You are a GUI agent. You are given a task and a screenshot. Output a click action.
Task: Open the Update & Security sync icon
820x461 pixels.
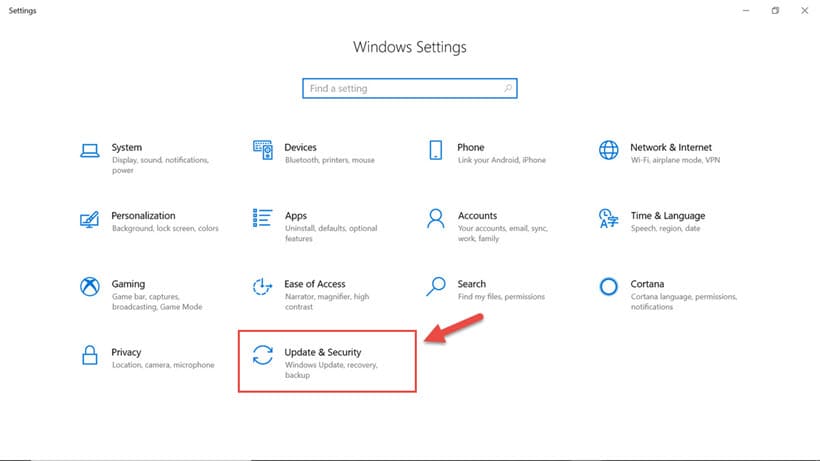pyautogui.click(x=263, y=355)
